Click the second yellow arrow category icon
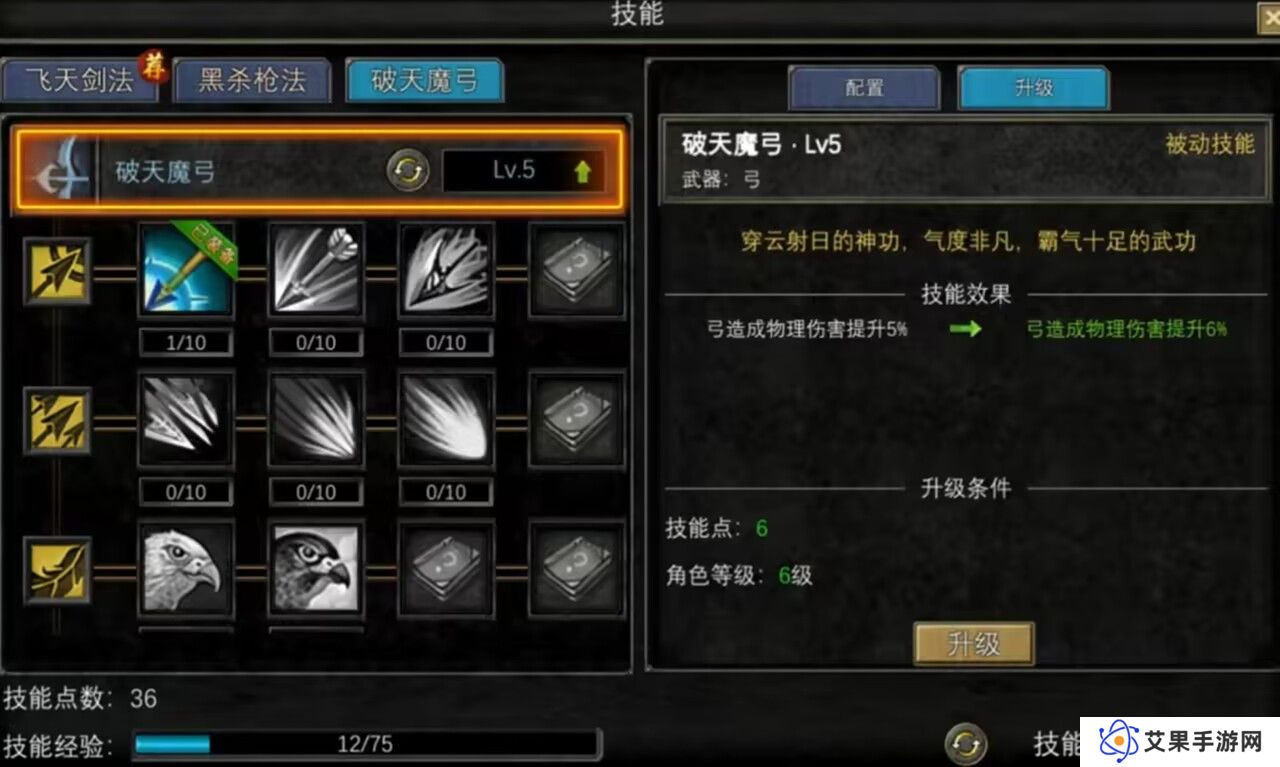The height and width of the screenshot is (767, 1280). tap(58, 421)
